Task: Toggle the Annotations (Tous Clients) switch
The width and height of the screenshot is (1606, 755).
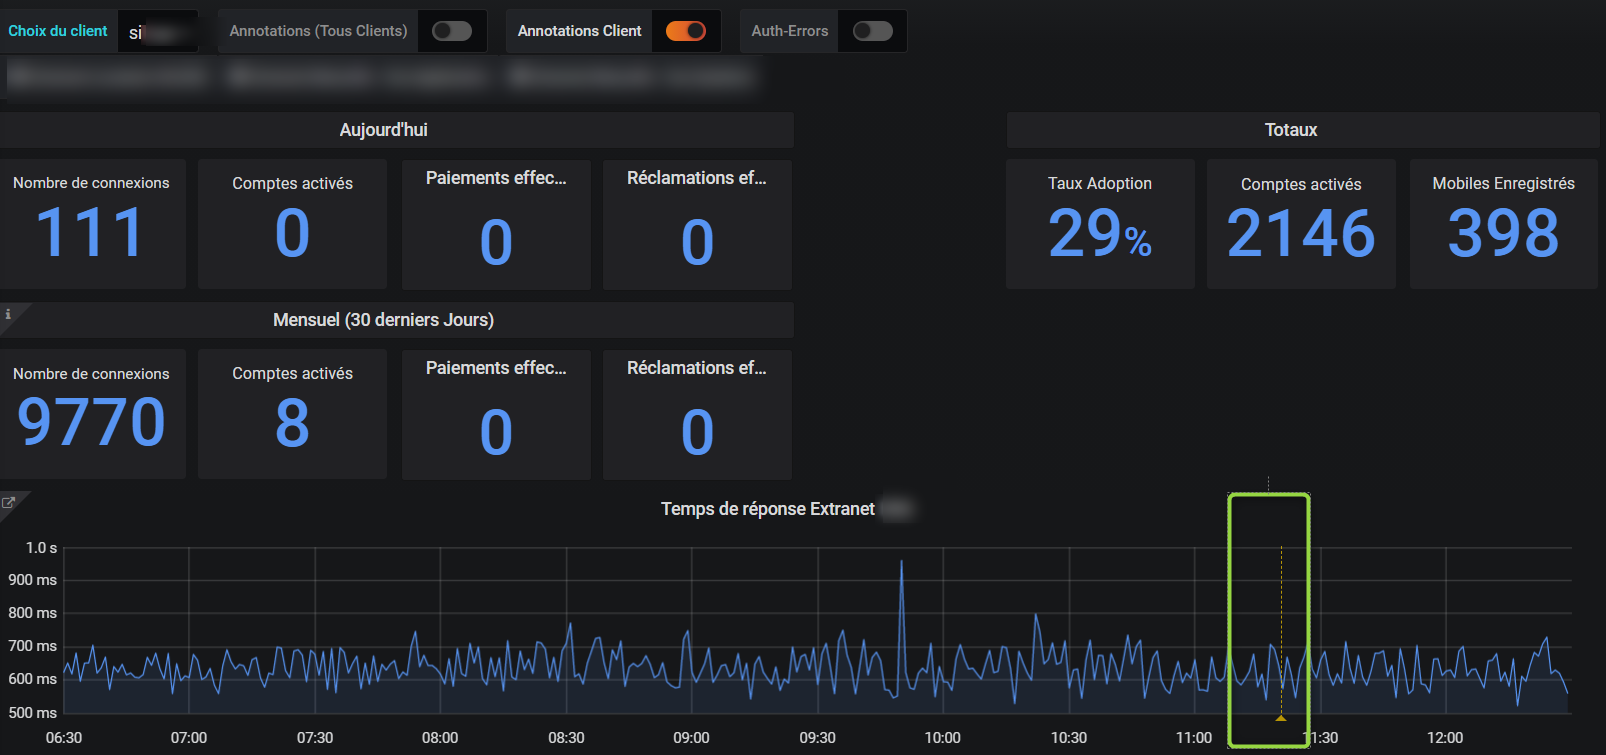Action: point(452,31)
